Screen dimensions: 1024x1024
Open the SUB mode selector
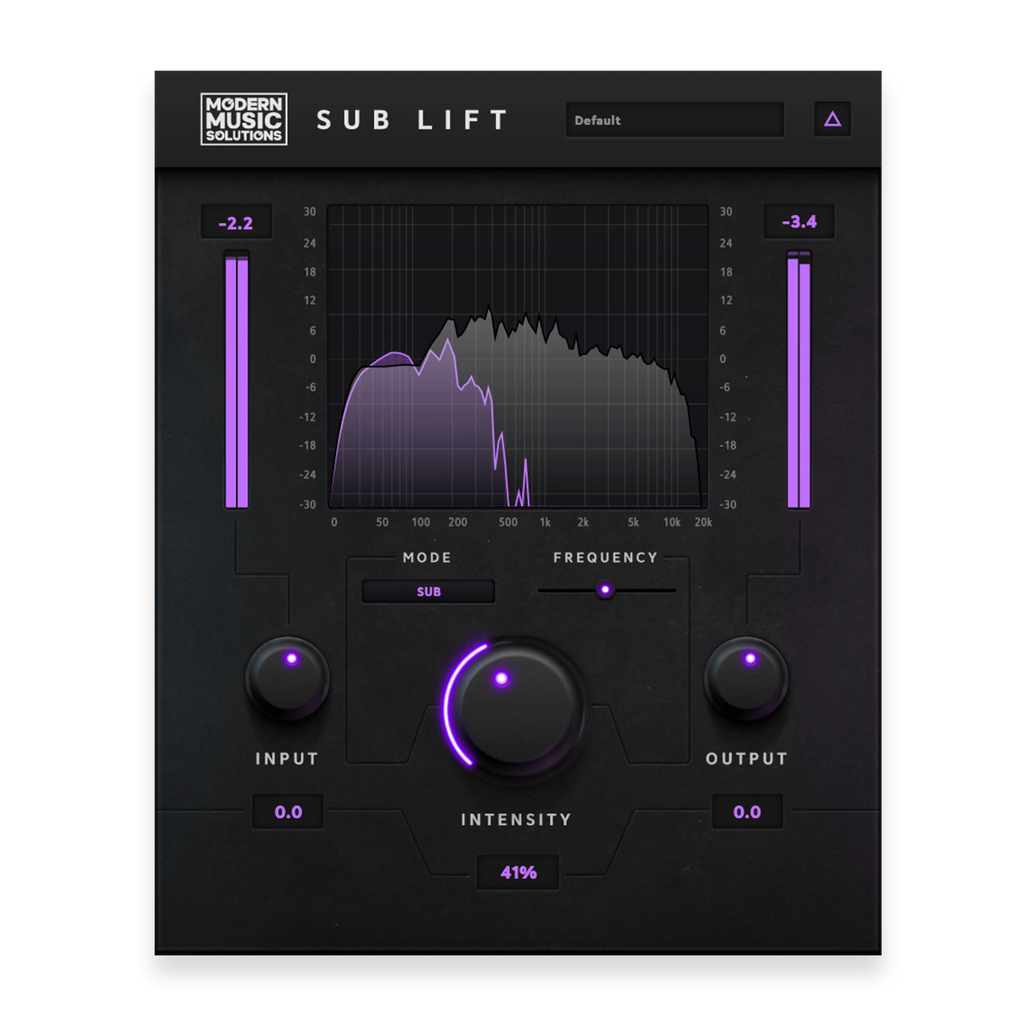pyautogui.click(x=428, y=592)
